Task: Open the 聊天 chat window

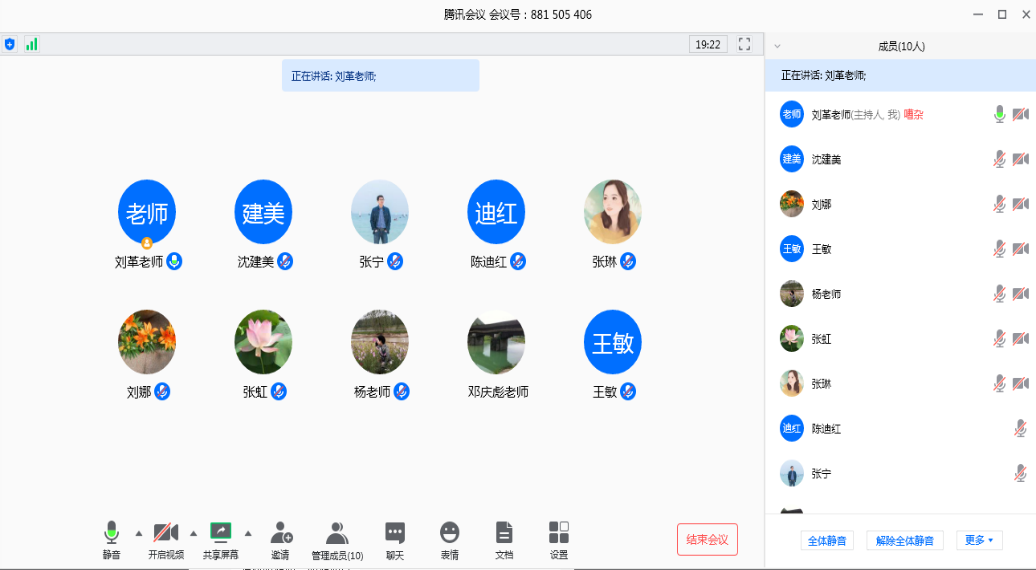Action: coord(395,533)
